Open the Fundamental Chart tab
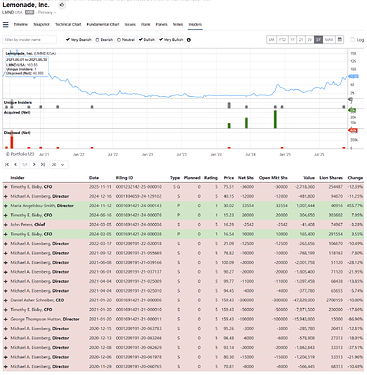 103,24
